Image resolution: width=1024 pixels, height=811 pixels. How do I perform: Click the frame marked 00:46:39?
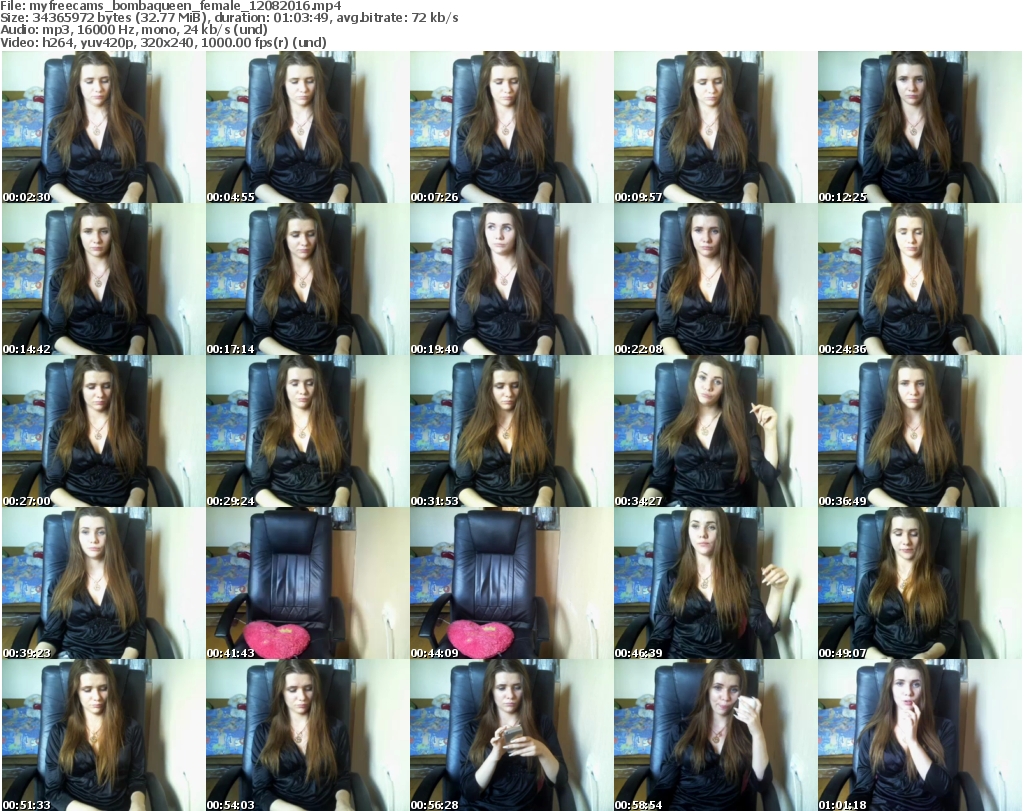[715, 583]
